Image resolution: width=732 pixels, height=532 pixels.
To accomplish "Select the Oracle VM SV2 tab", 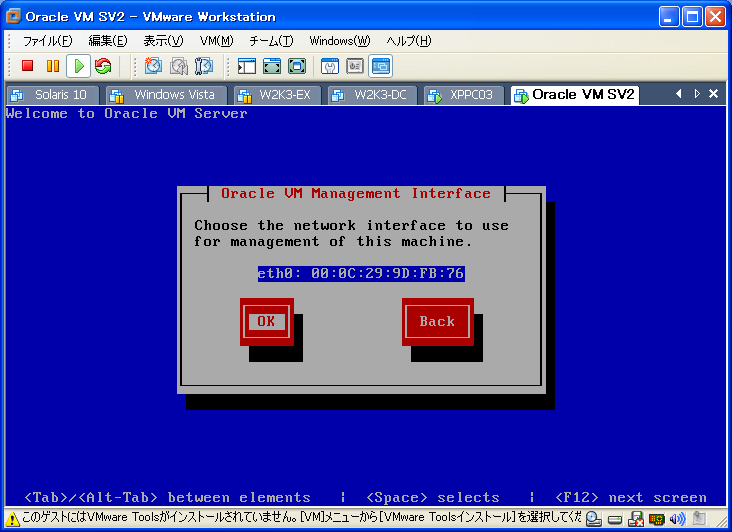I will coord(575,95).
